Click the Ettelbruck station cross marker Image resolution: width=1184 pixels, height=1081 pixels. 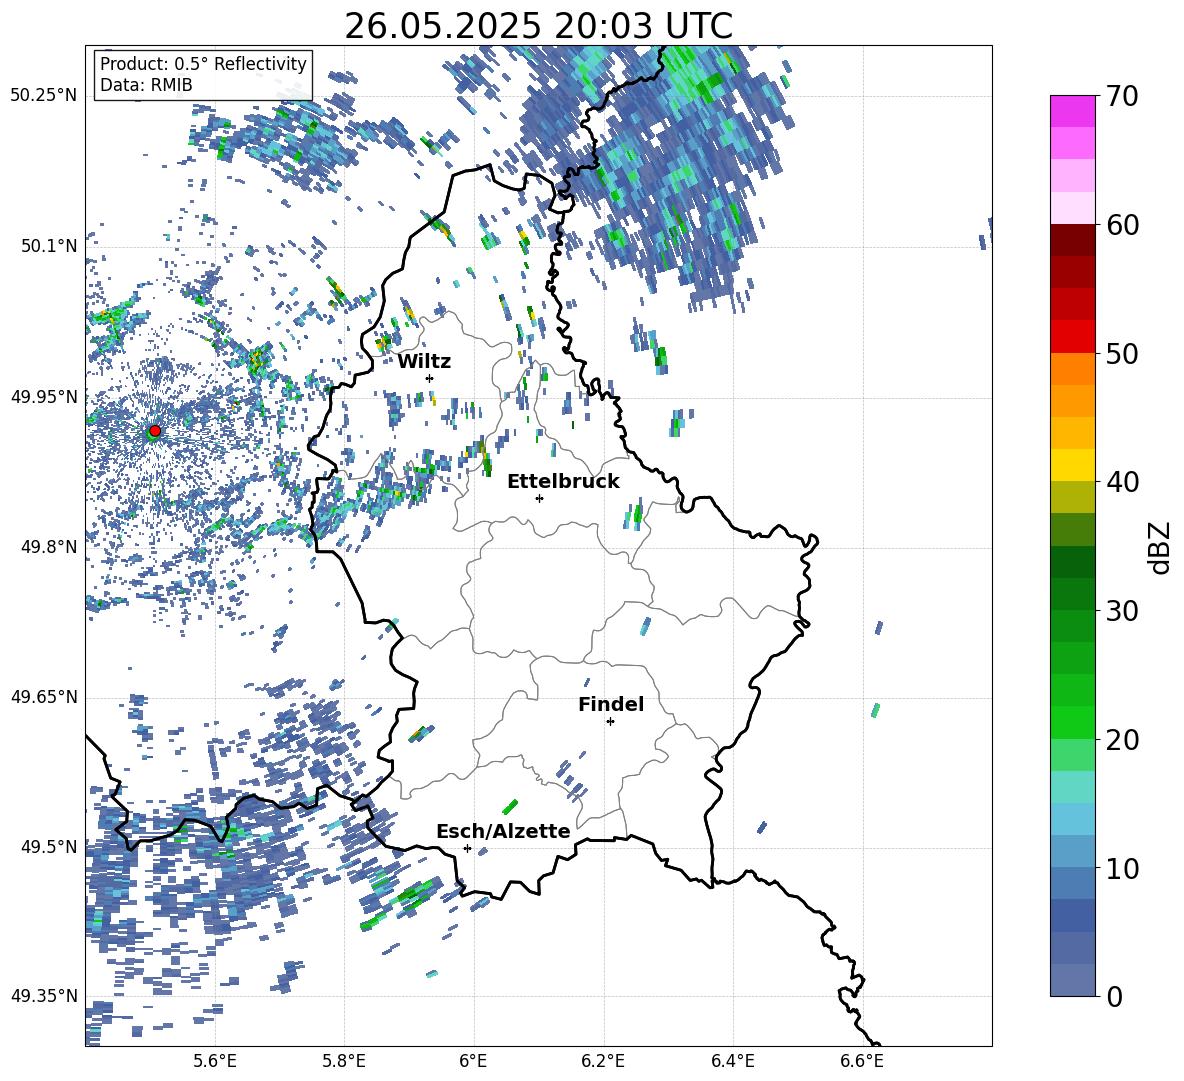539,498
